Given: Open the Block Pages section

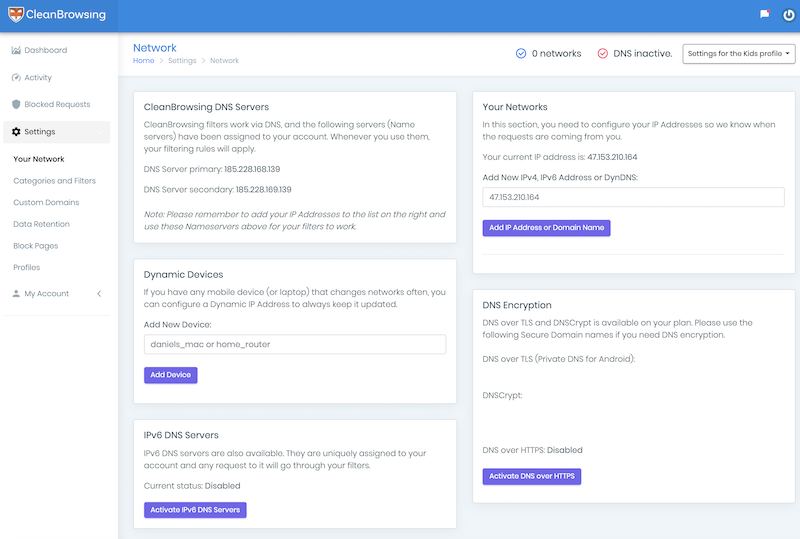Looking at the screenshot, I should tap(36, 246).
